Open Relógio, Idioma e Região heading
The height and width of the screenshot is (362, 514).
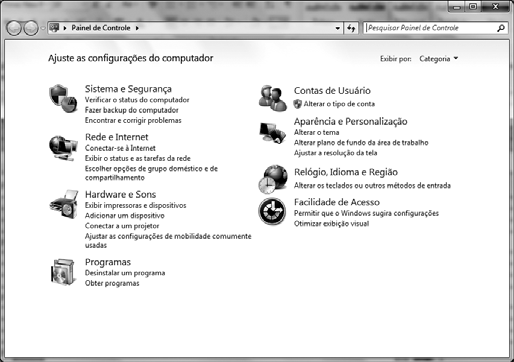coord(346,172)
